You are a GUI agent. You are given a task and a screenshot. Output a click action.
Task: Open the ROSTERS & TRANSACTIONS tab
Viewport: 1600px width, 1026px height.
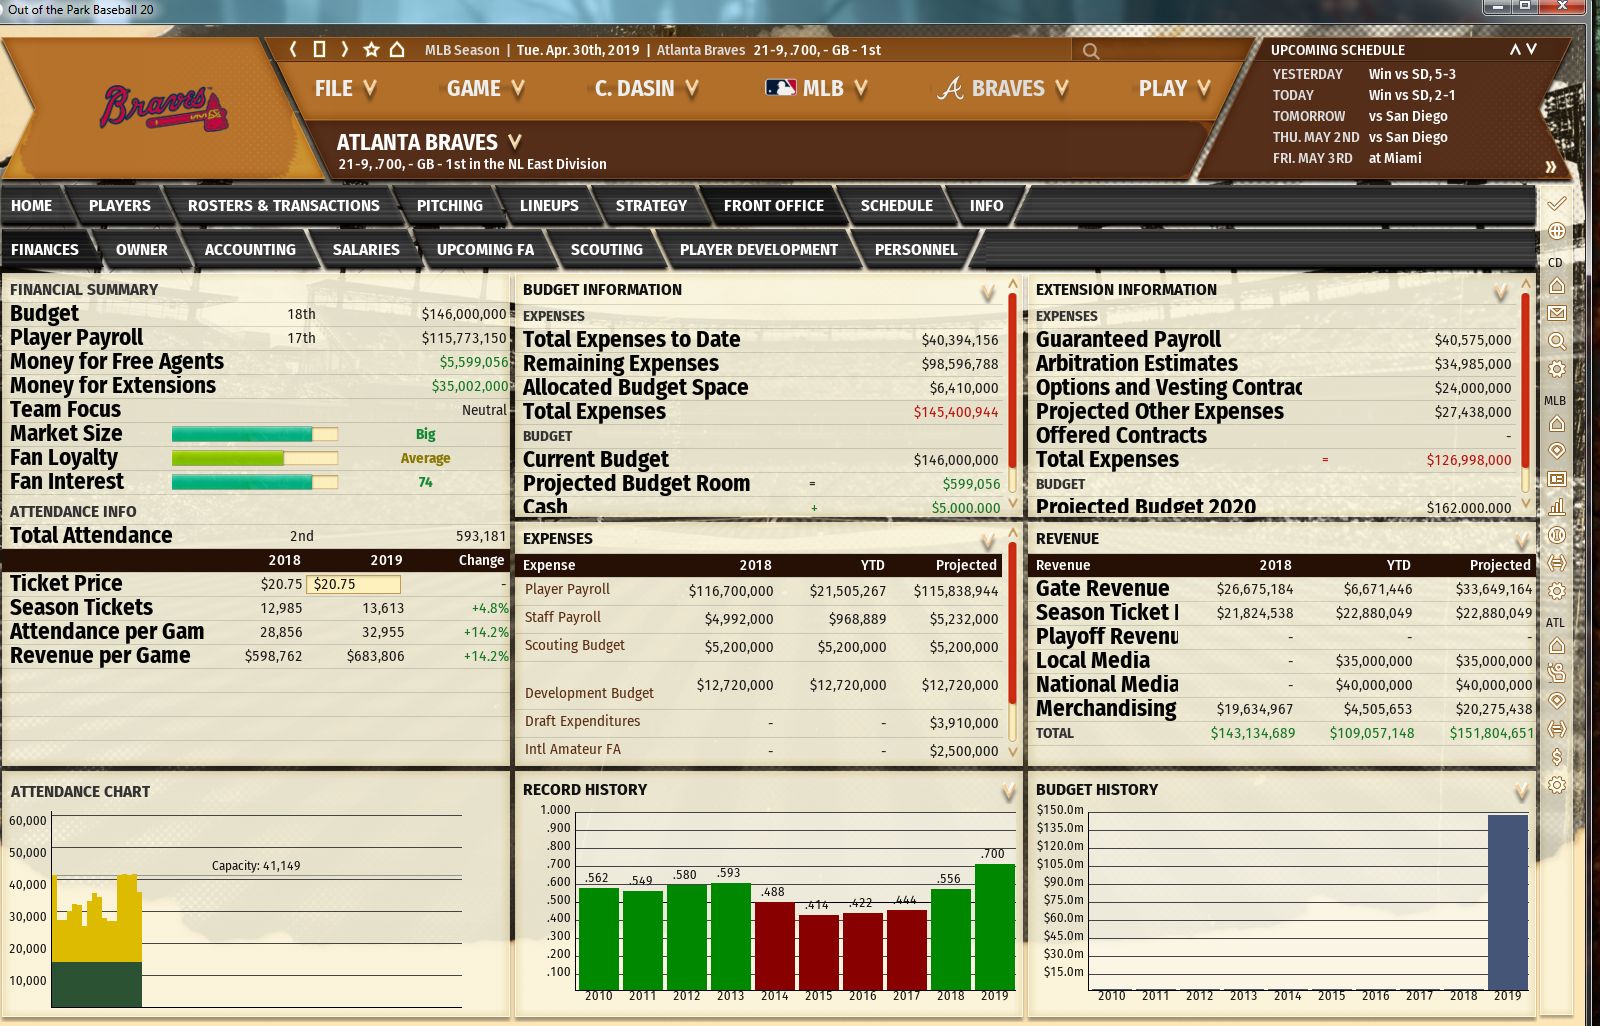283,206
